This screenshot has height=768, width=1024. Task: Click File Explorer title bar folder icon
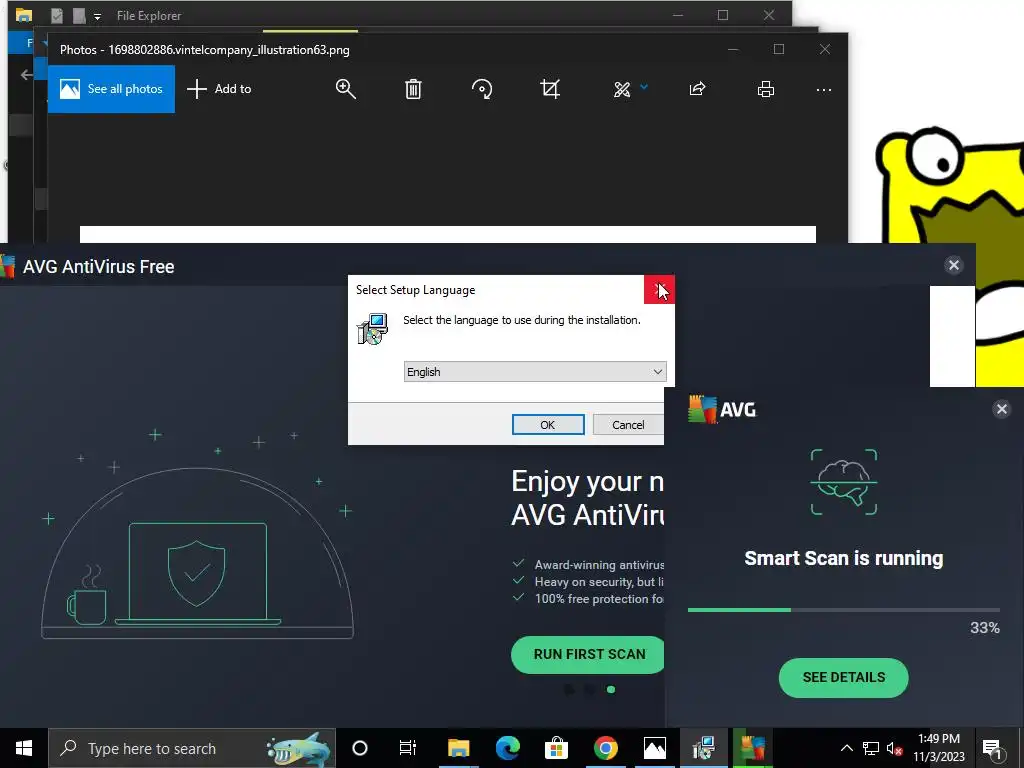(24, 15)
